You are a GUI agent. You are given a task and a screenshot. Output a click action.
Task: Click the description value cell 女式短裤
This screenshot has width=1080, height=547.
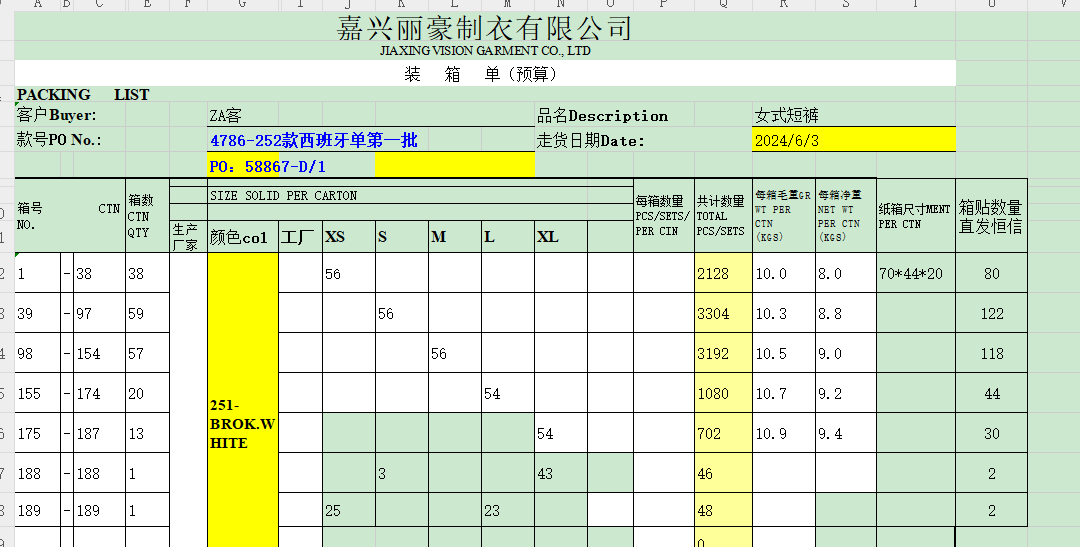point(787,116)
